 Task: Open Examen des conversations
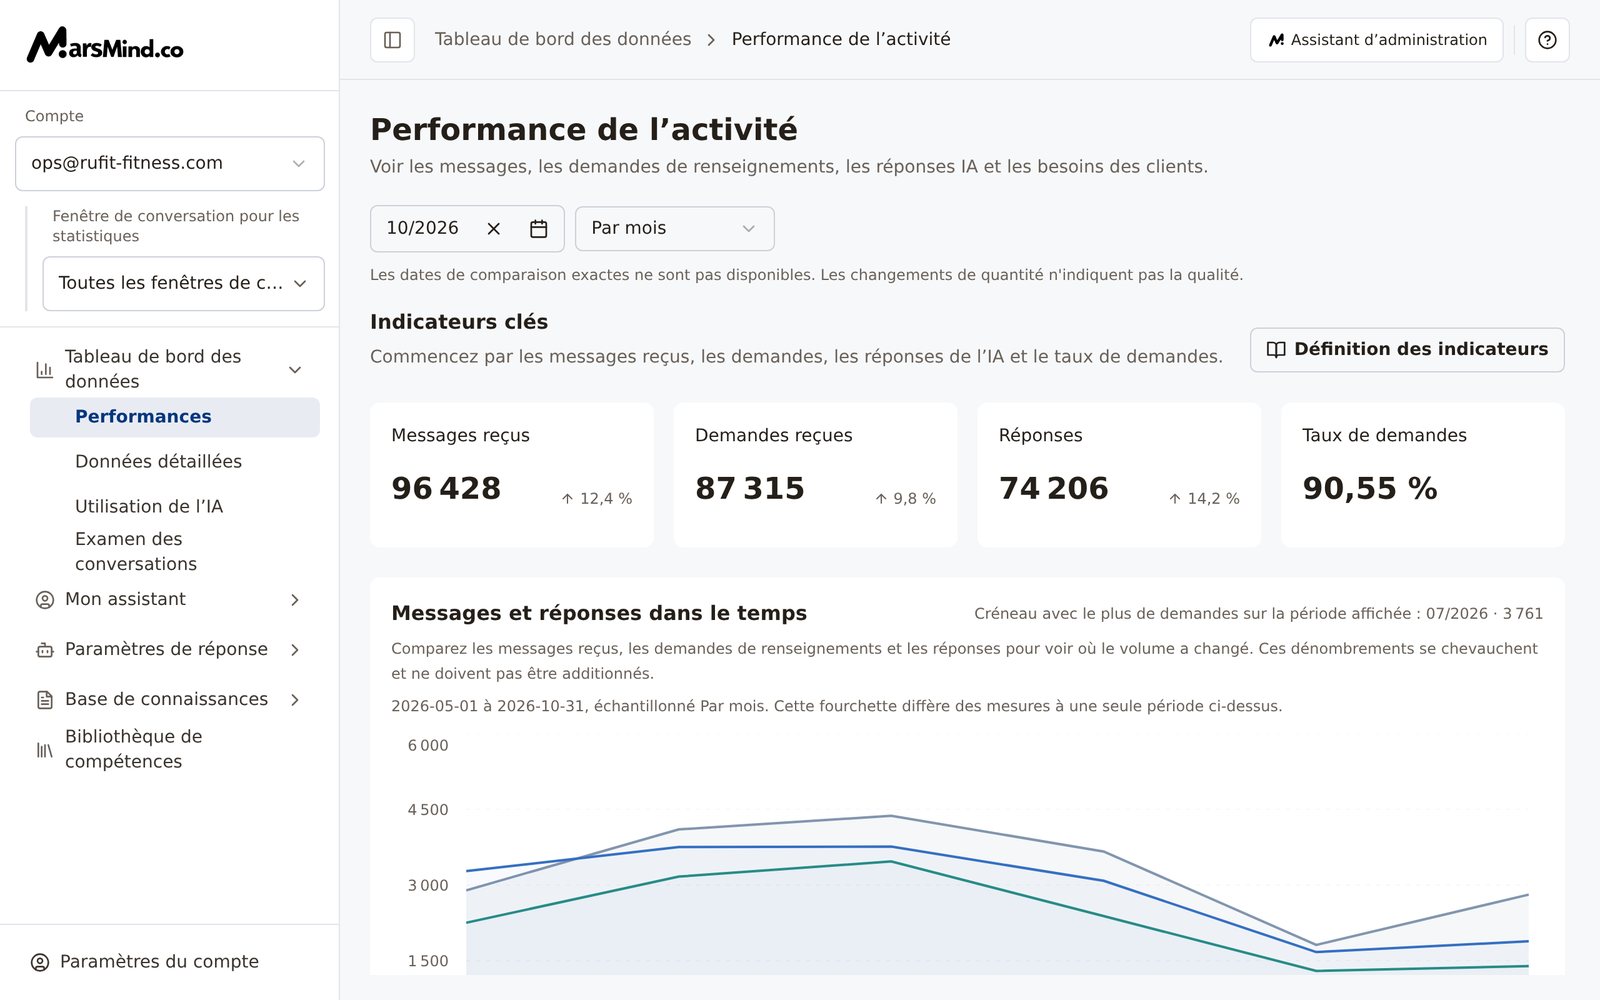click(x=136, y=552)
